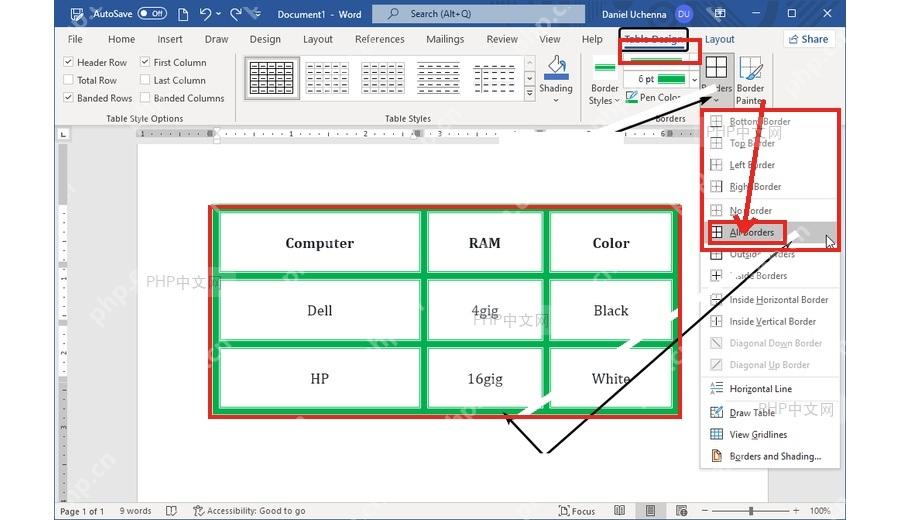Open the Shading dropdown arrow
The width and height of the screenshot is (900, 520).
coord(556,100)
